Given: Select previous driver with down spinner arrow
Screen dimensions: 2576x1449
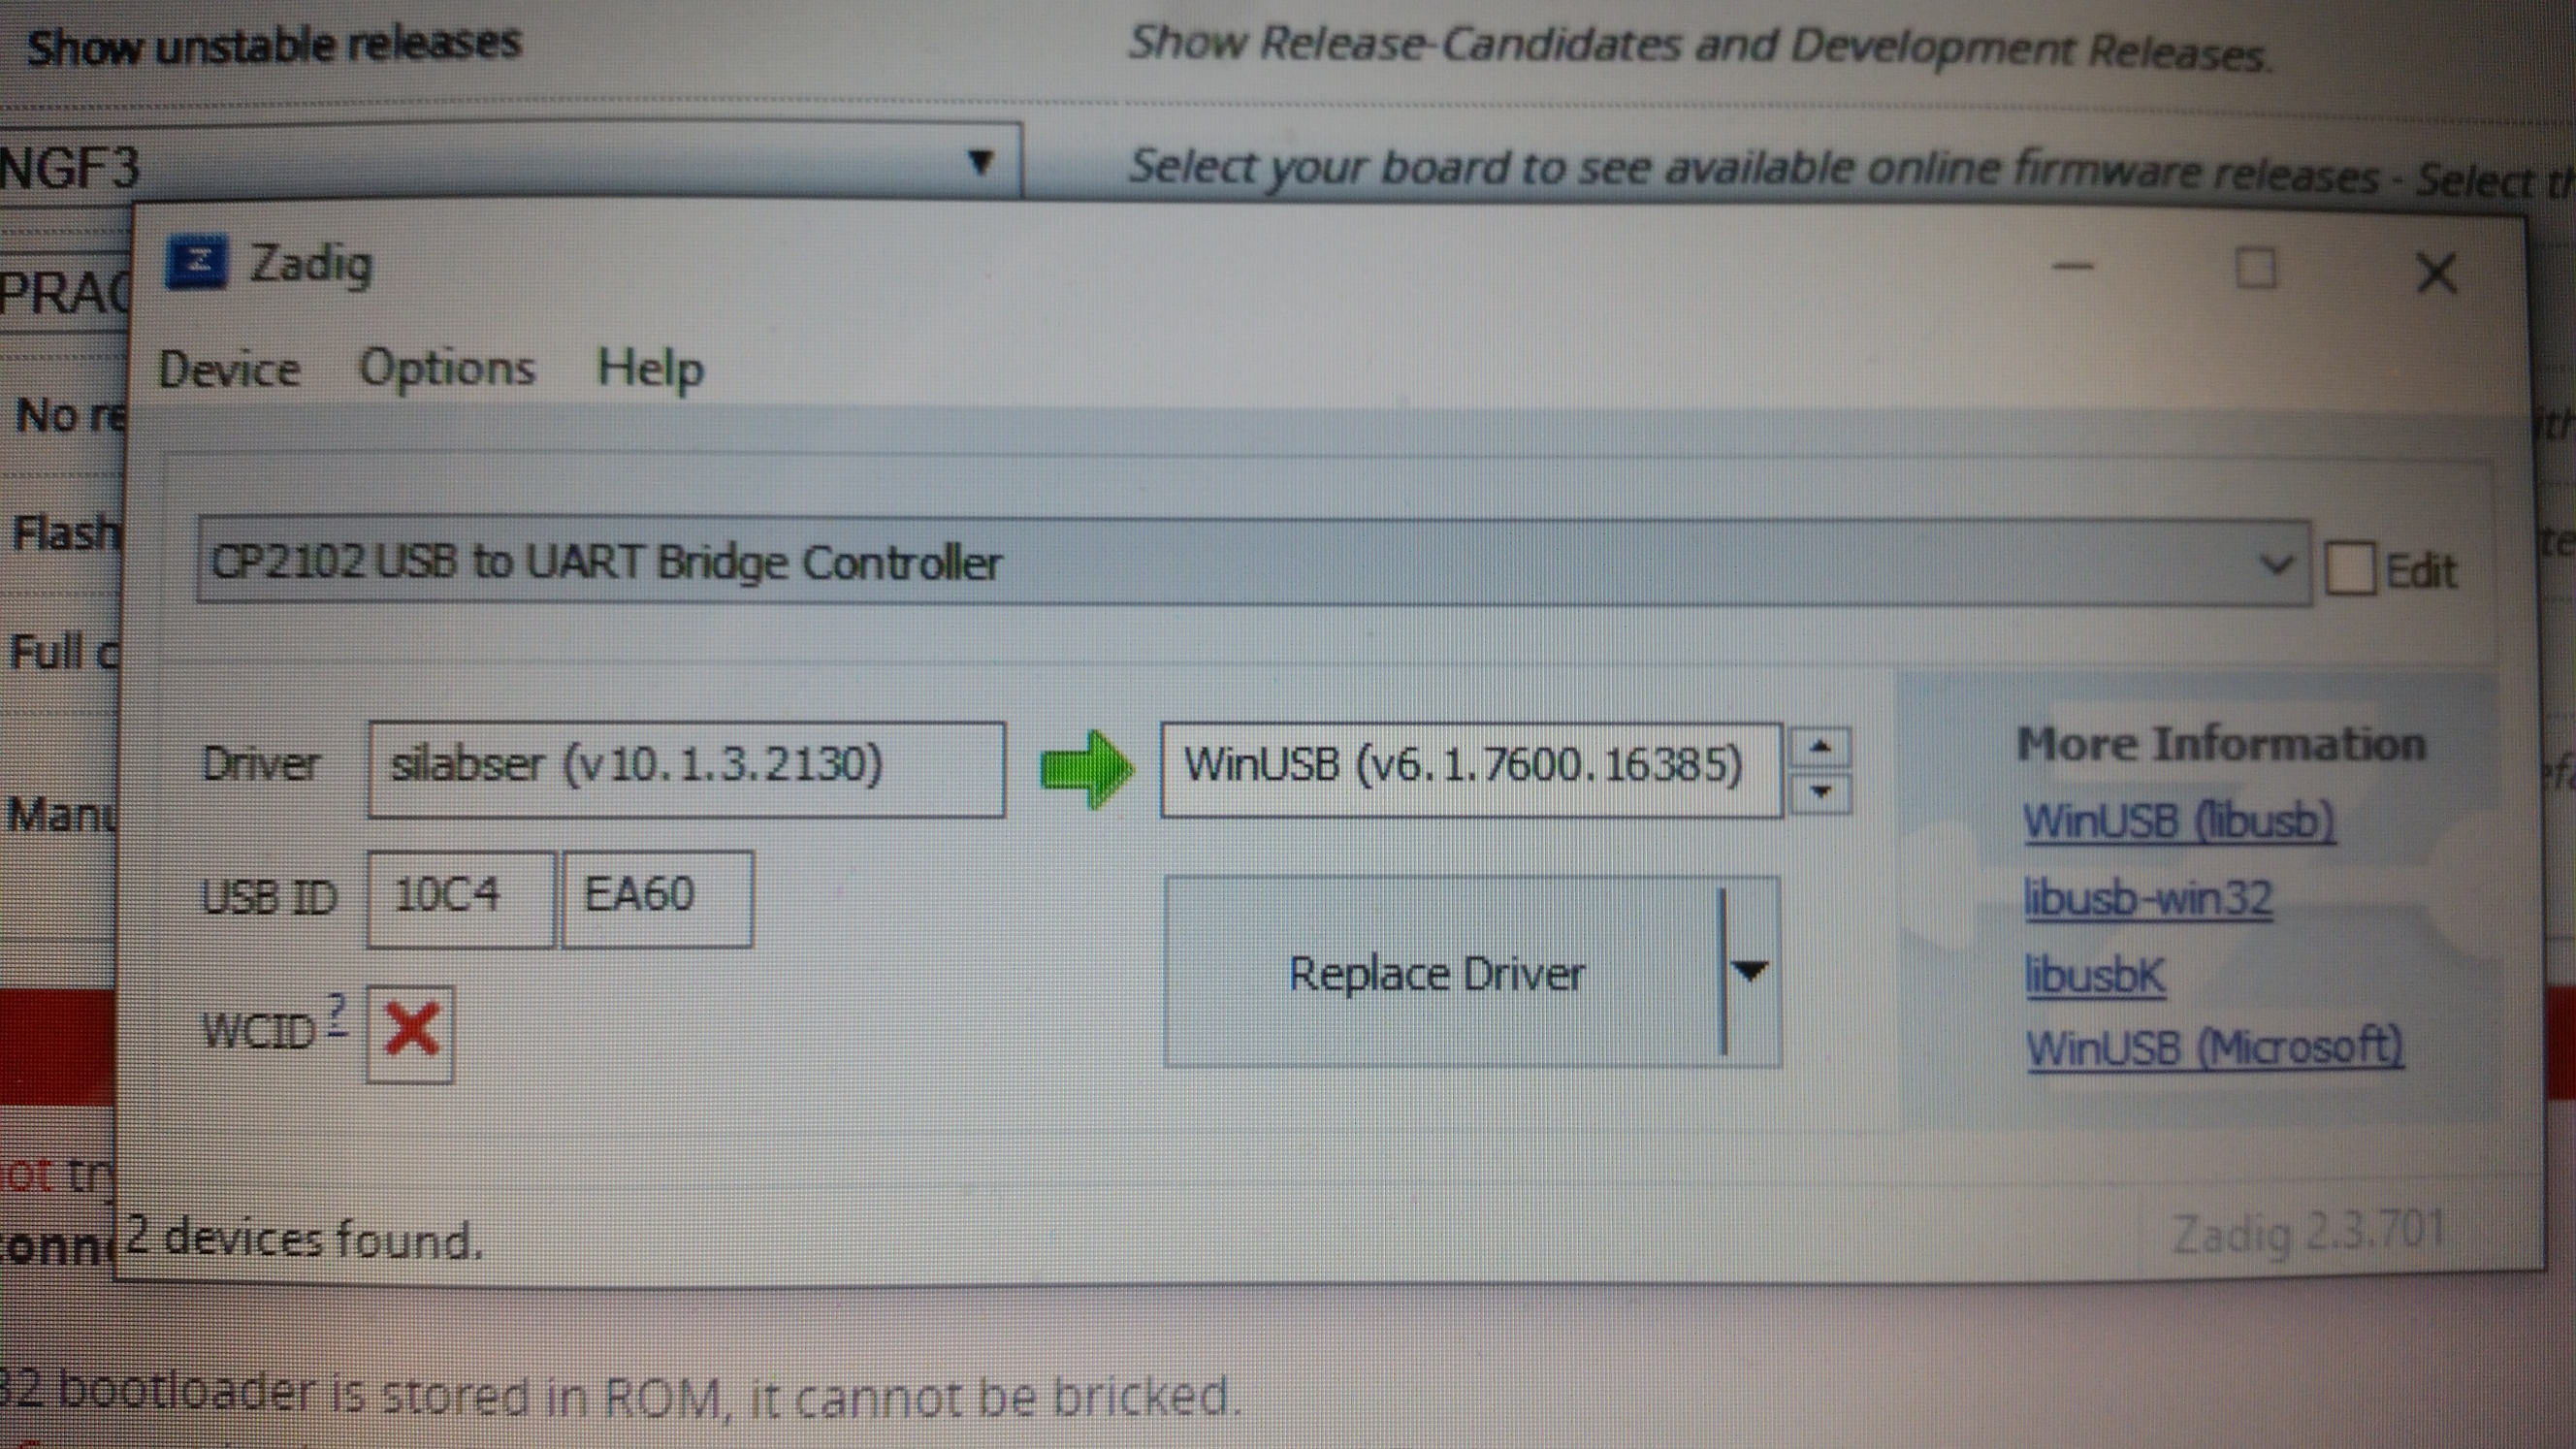Looking at the screenshot, I should click(x=1820, y=792).
